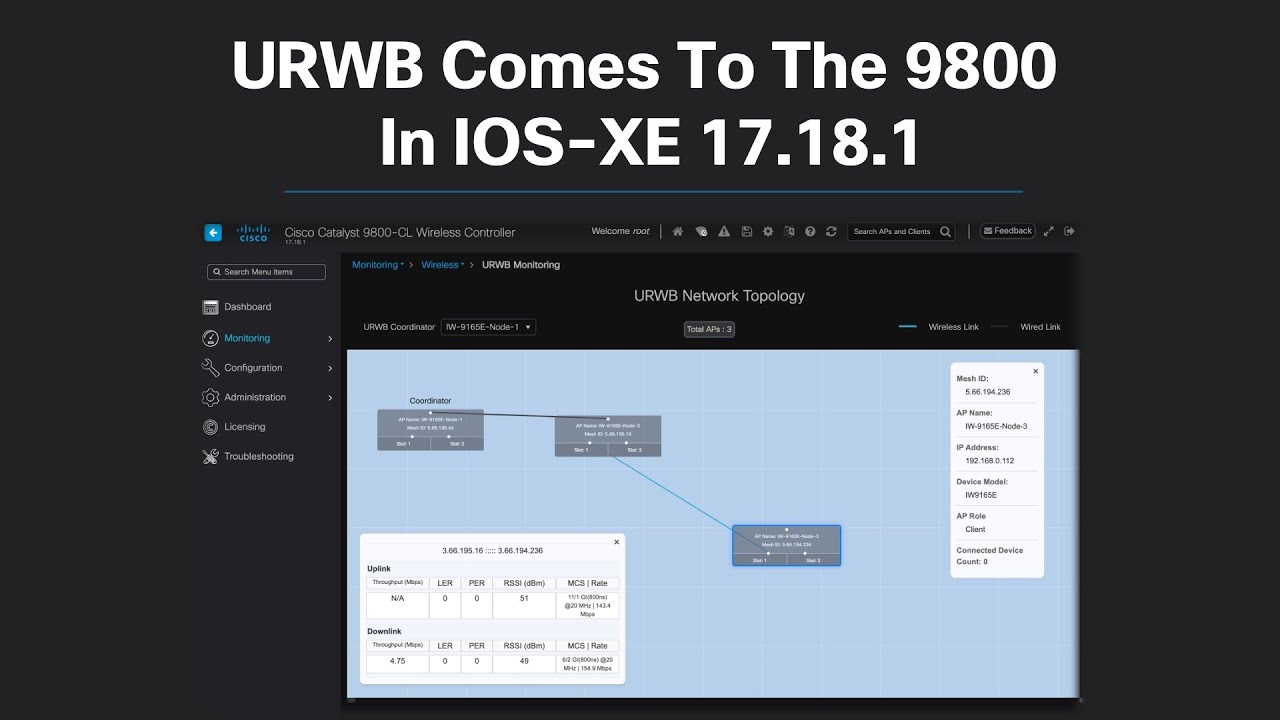The height and width of the screenshot is (720, 1280).
Task: Open the alerts warning triangle icon
Action: (x=724, y=231)
